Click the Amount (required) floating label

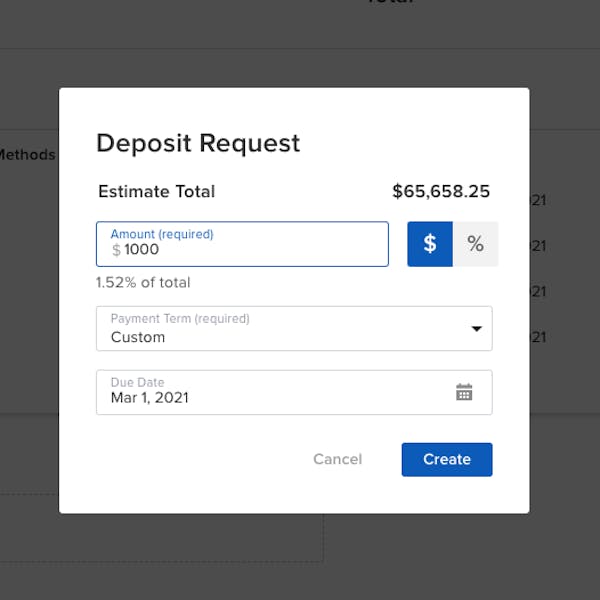coord(161,234)
